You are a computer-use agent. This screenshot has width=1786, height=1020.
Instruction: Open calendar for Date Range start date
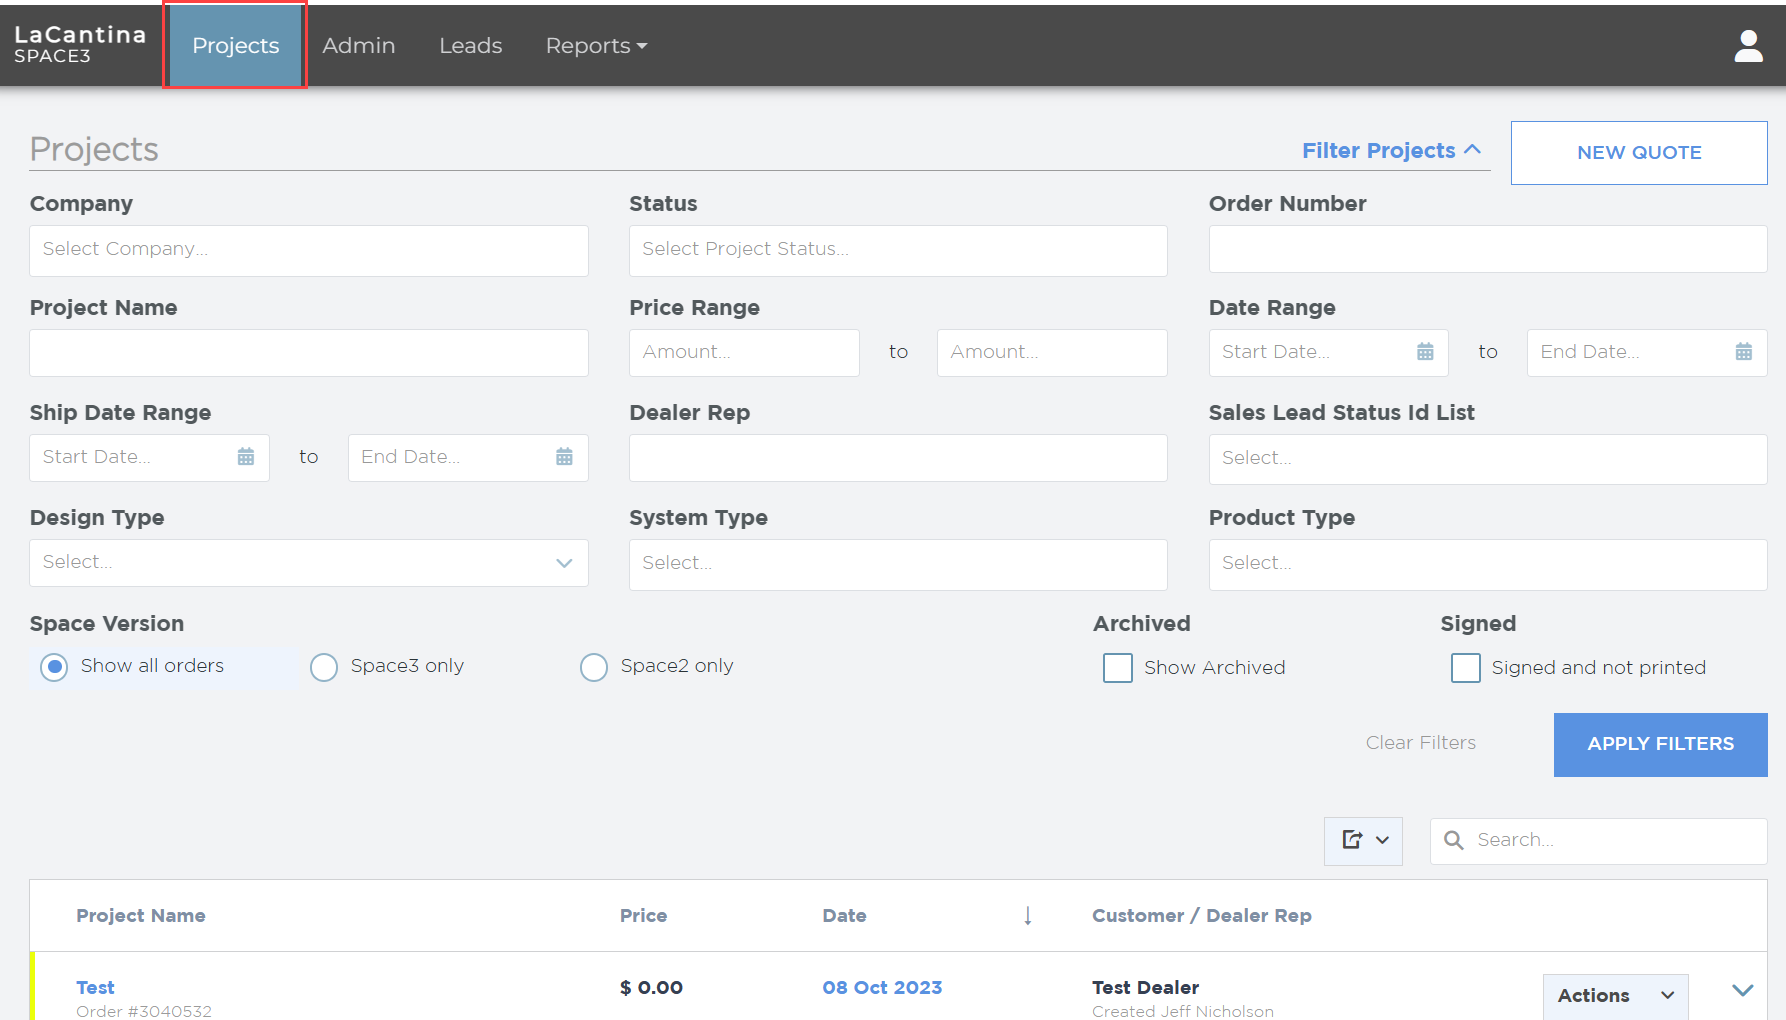coord(1425,352)
